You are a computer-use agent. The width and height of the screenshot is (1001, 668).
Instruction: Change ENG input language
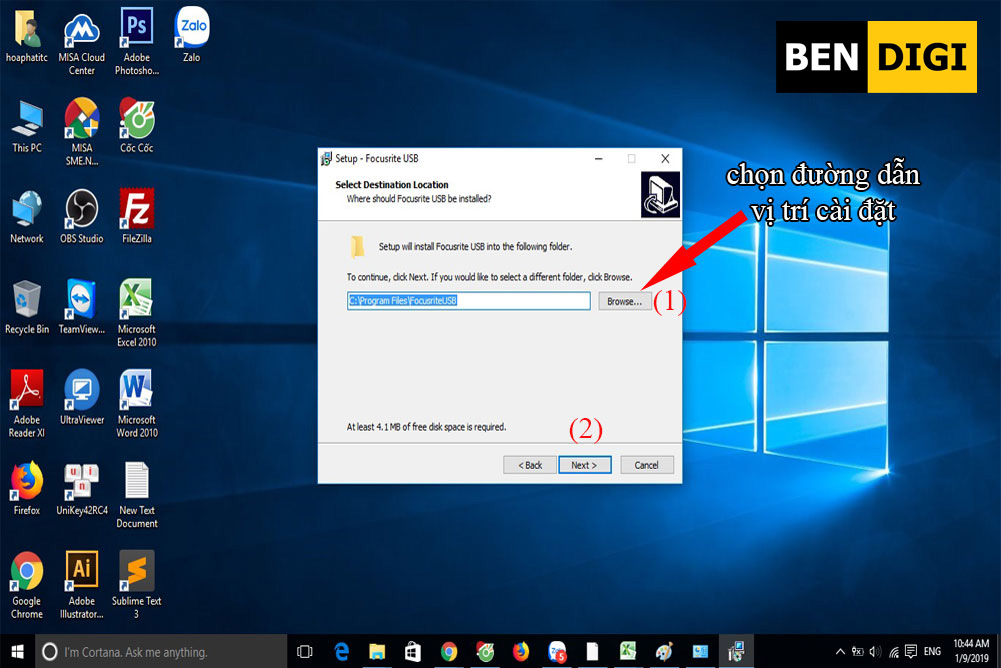coord(932,651)
